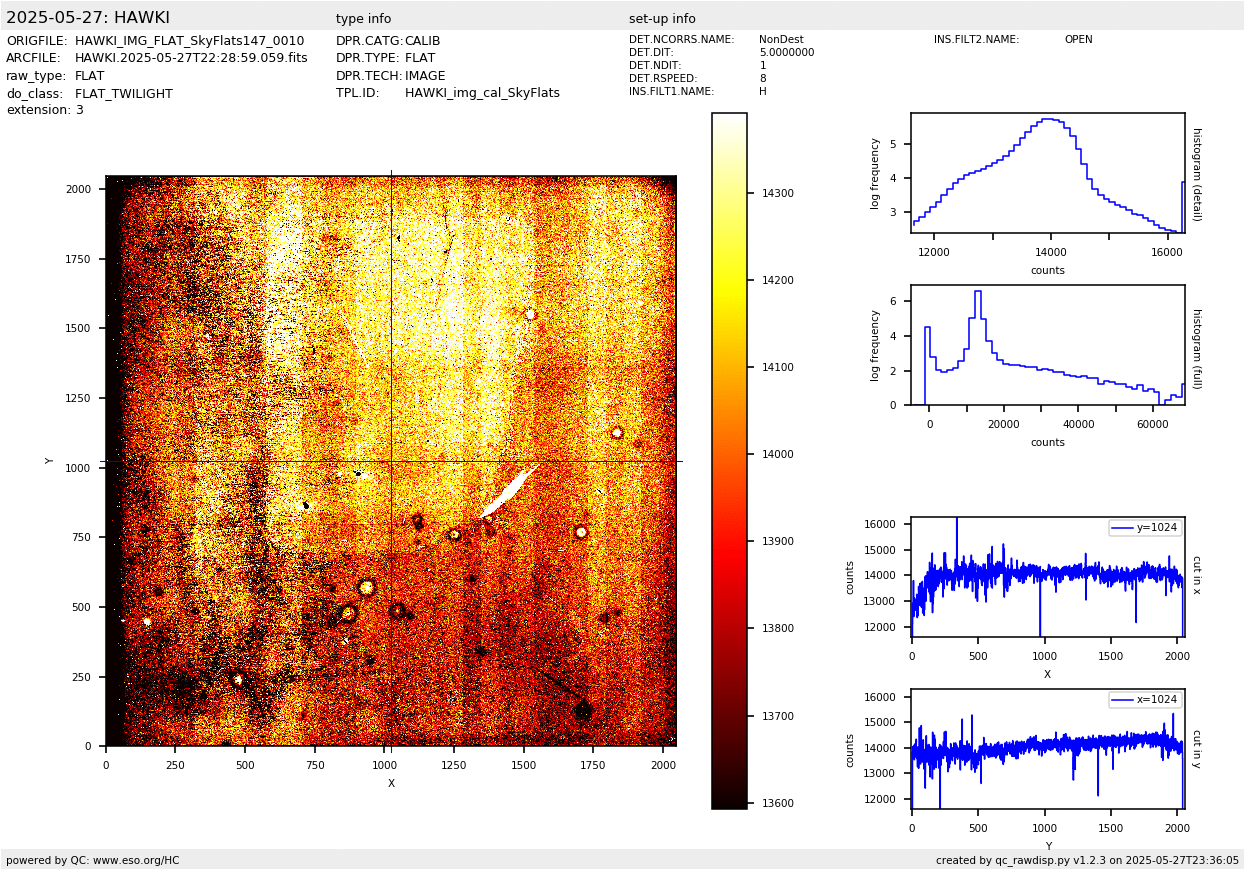Click the FLAT_TWILIGHT do_class value
Image resolution: width=1245 pixels, height=870 pixels.
124,94
